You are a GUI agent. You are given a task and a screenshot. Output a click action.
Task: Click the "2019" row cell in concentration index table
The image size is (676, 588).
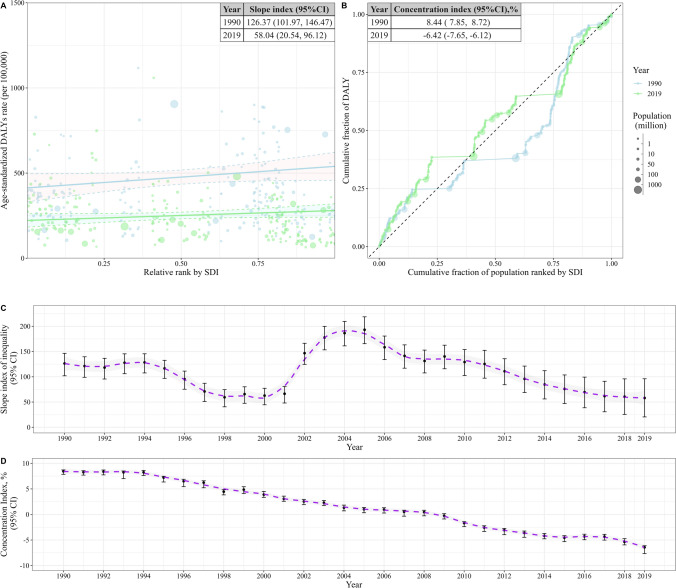click(379, 35)
